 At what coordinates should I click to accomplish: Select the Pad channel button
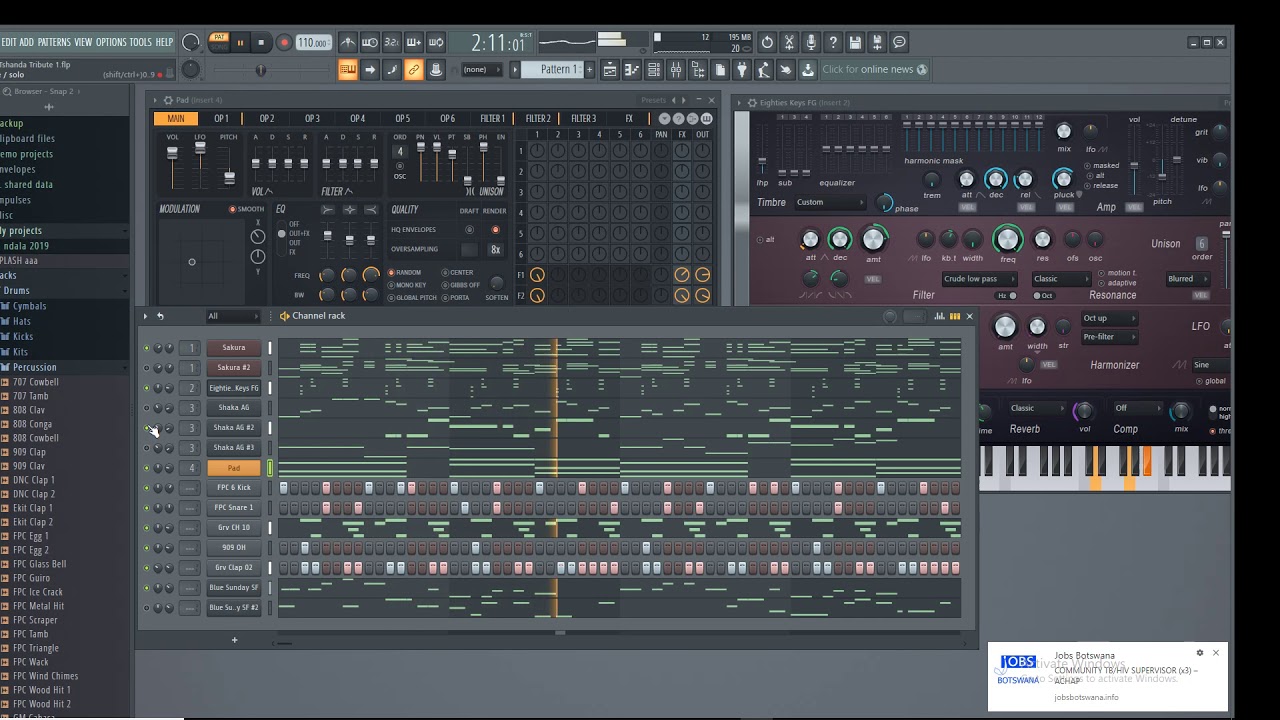tap(234, 468)
